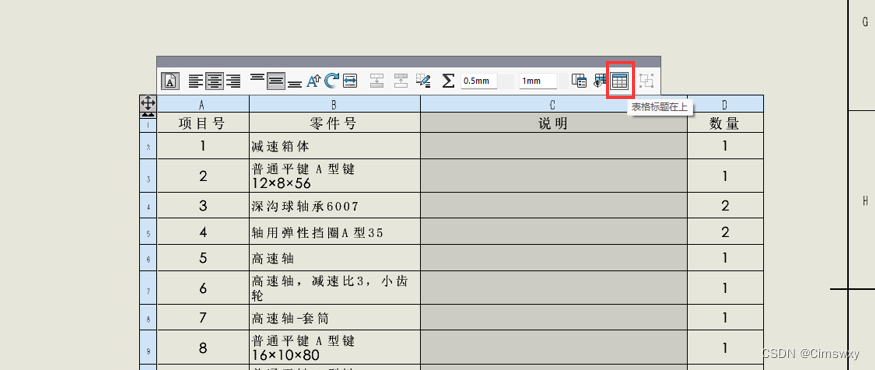Click item number 6 cell

(203, 288)
